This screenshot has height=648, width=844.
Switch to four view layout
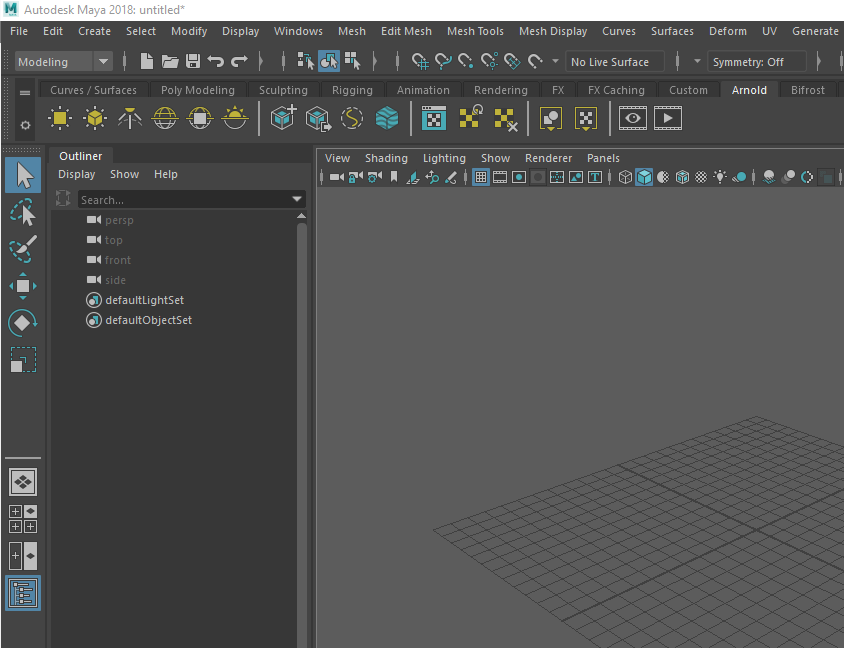click(23, 519)
